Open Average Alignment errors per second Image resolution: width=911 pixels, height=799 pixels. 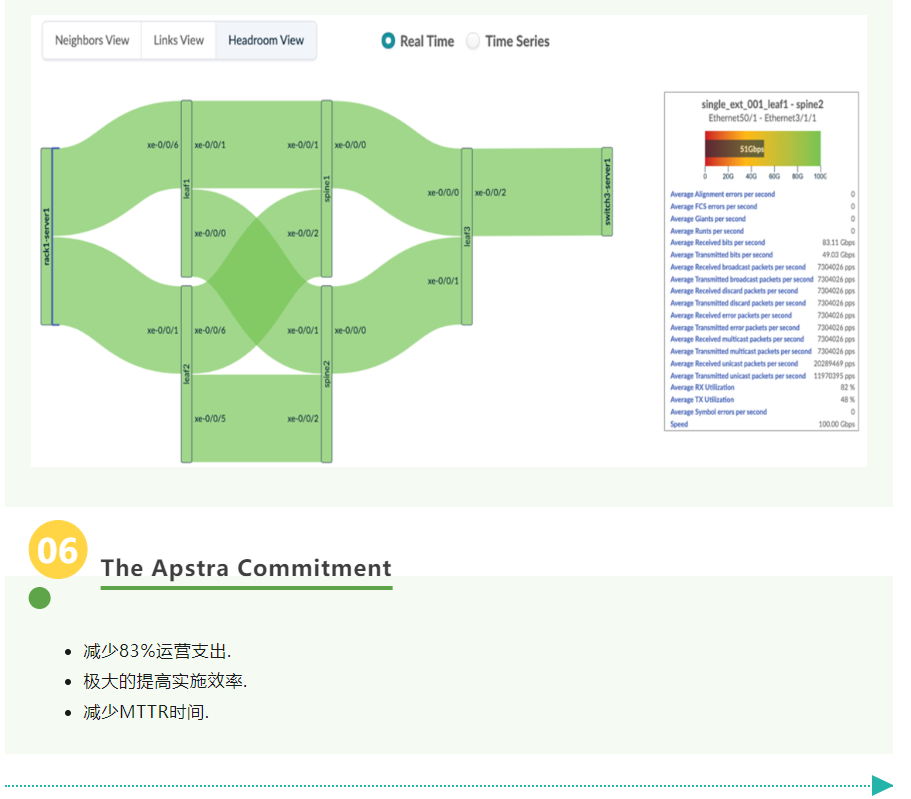coord(722,194)
